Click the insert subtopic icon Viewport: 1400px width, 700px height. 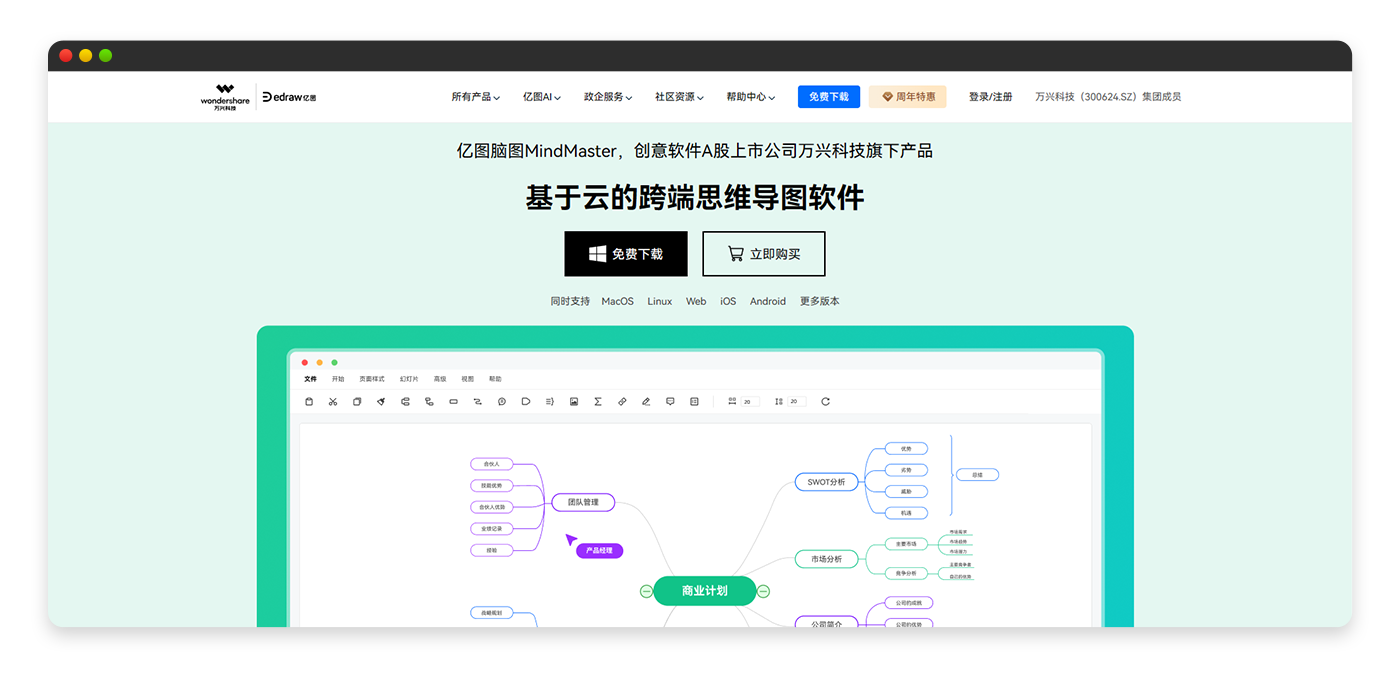click(429, 401)
